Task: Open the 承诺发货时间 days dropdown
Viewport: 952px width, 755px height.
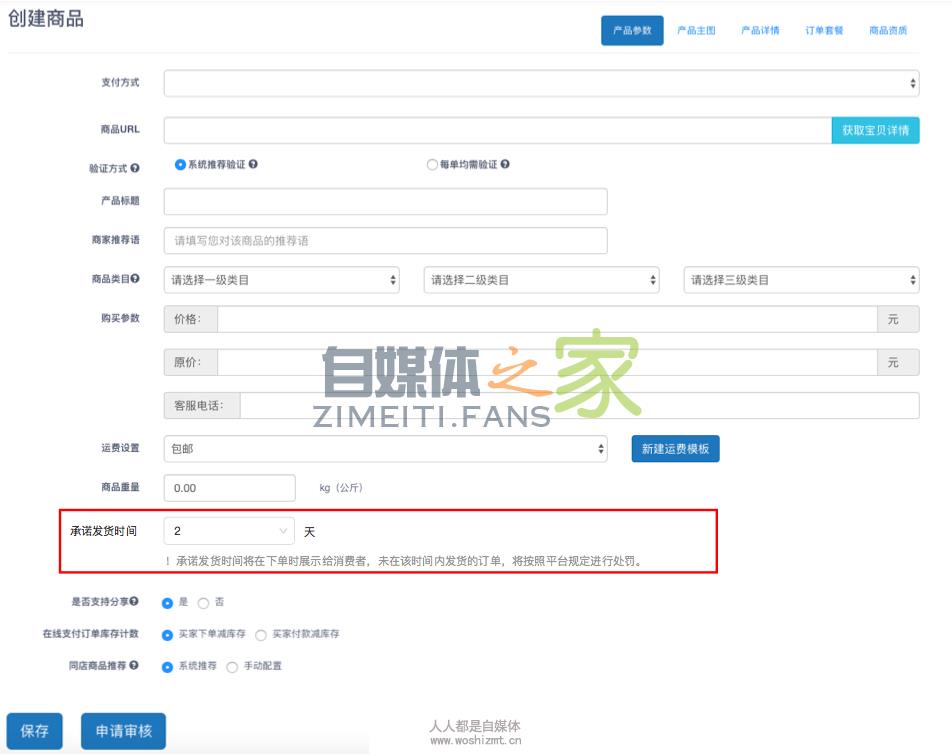Action: point(229,531)
